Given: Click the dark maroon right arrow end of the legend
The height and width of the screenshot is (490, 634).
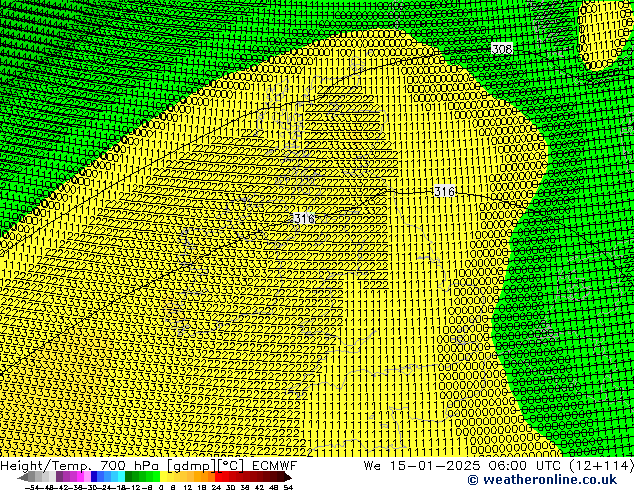Looking at the screenshot, I should [288, 477].
